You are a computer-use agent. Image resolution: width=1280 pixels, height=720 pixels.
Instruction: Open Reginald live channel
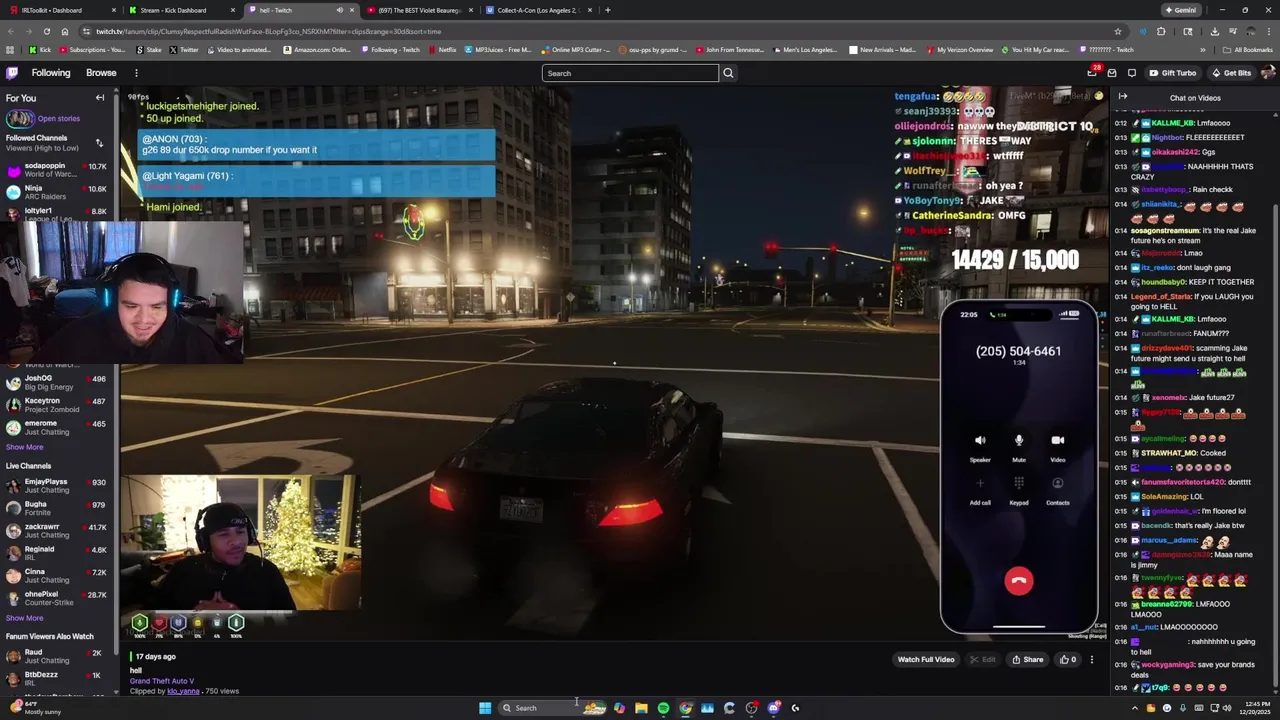click(x=57, y=553)
